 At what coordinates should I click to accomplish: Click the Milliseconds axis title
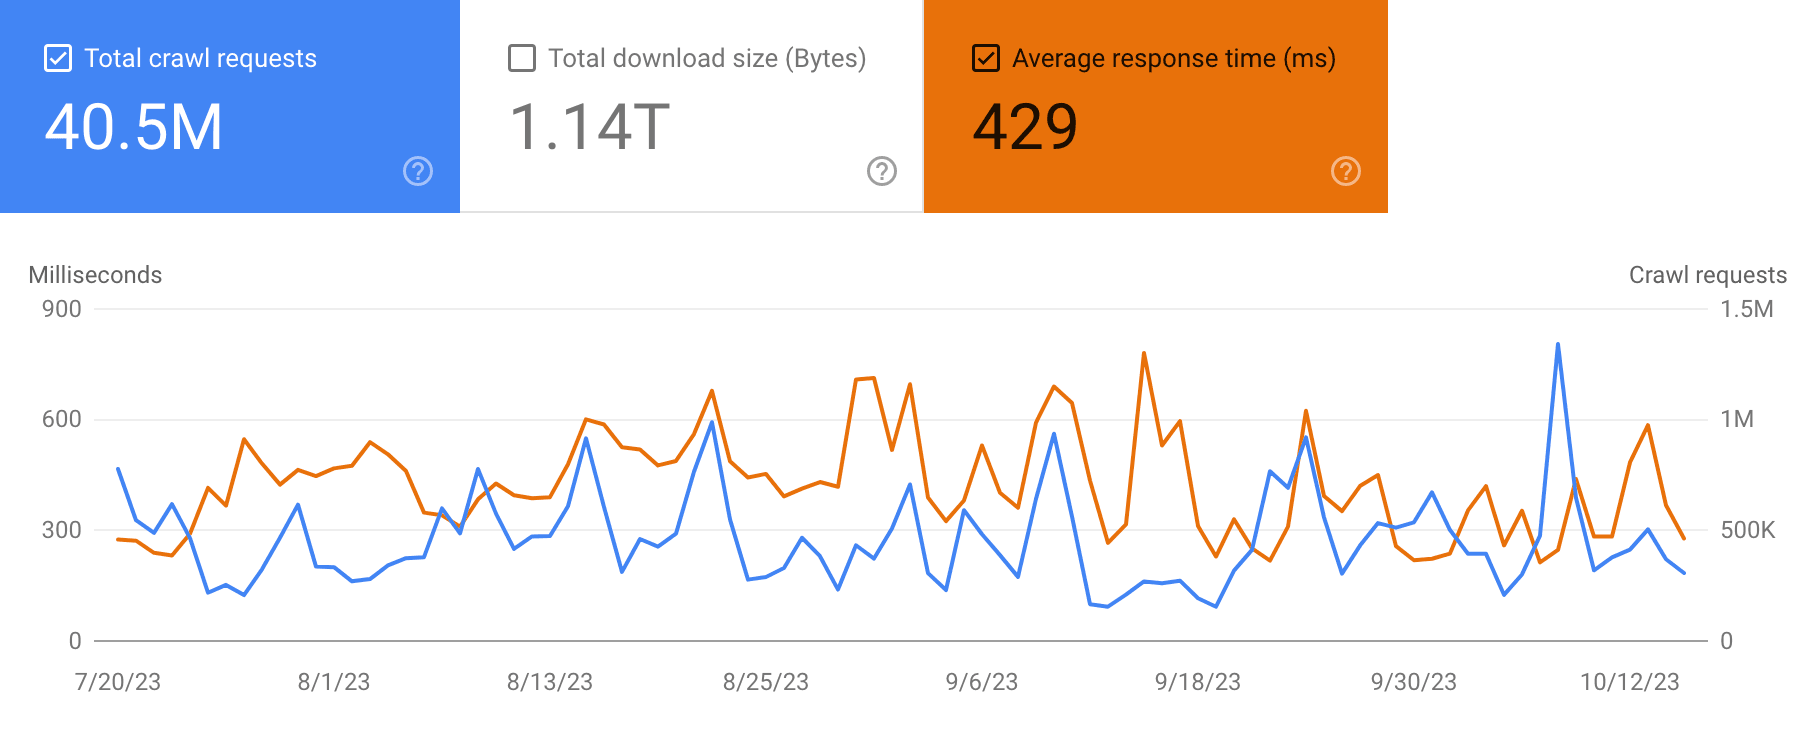[95, 275]
